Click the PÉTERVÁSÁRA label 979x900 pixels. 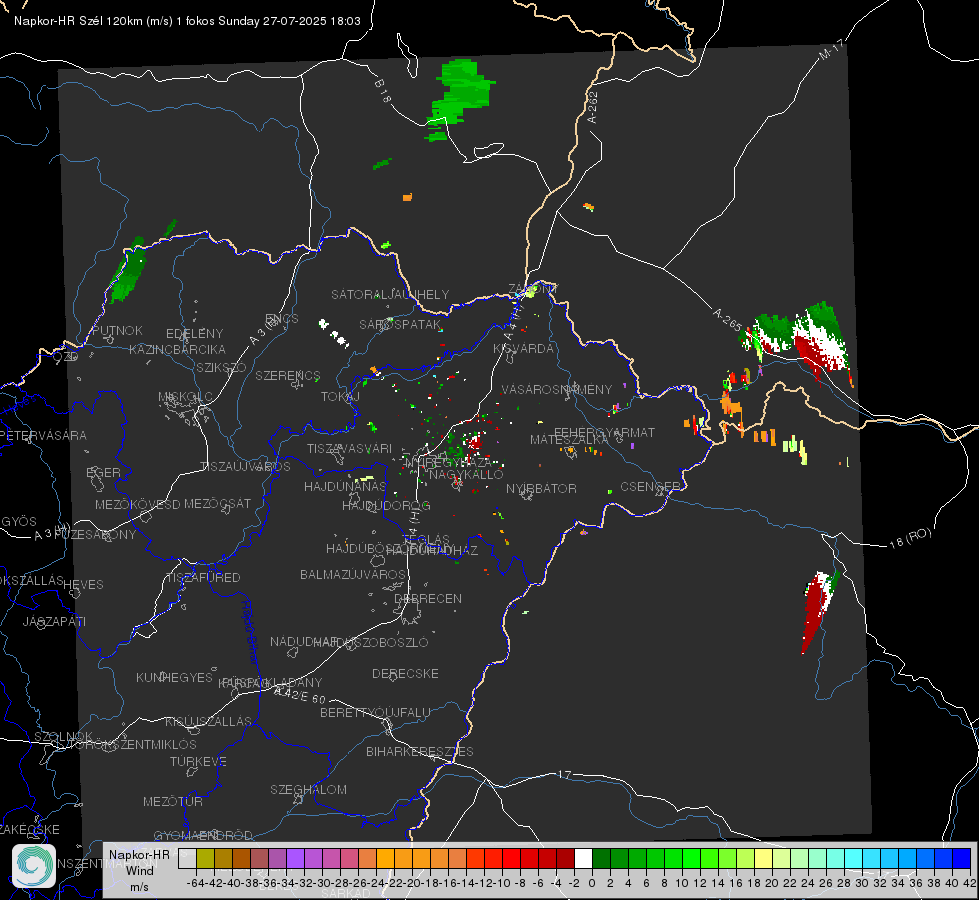pos(44,435)
